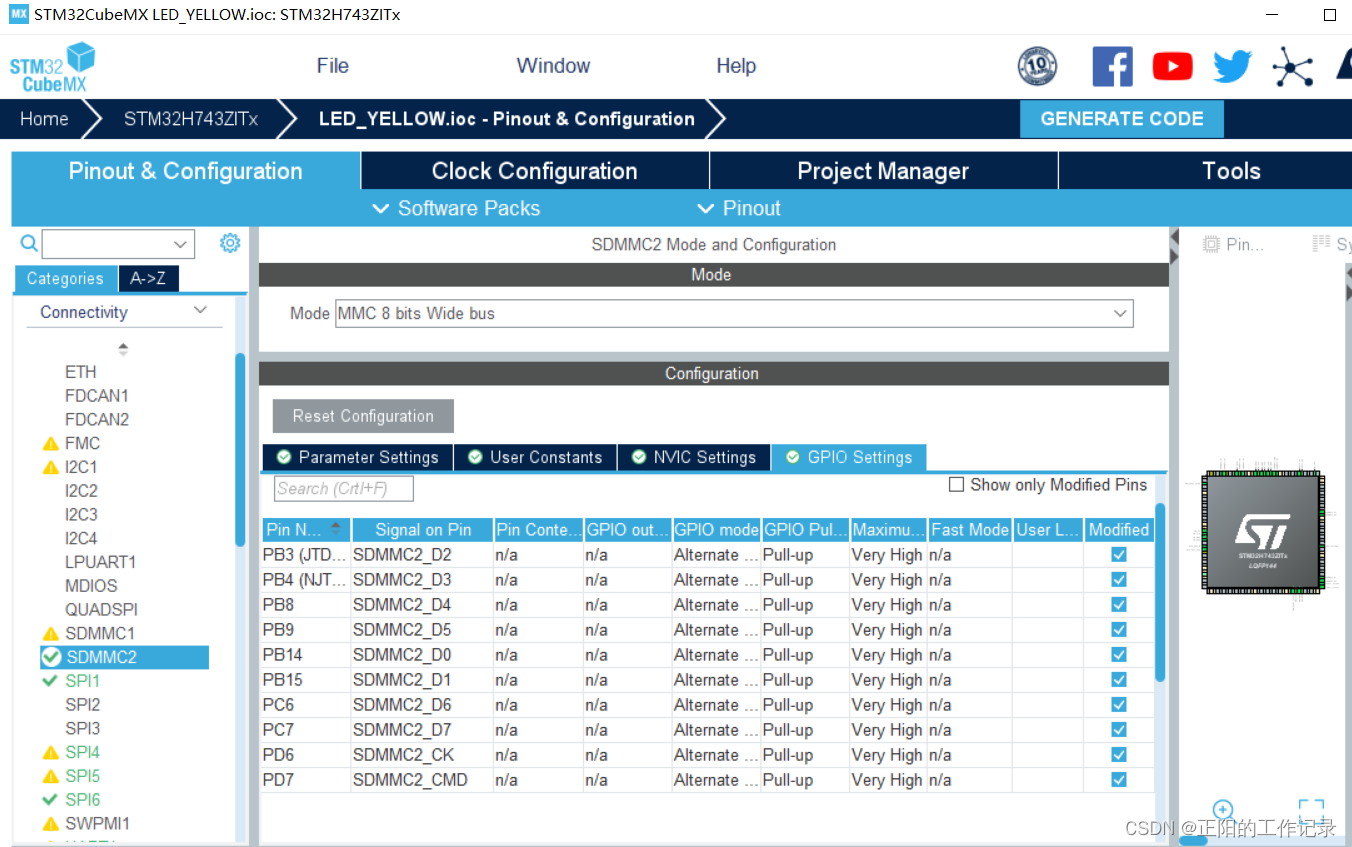The image size is (1352, 847).
Task: Click the categories list vertical scrollbar
Action: (240, 450)
